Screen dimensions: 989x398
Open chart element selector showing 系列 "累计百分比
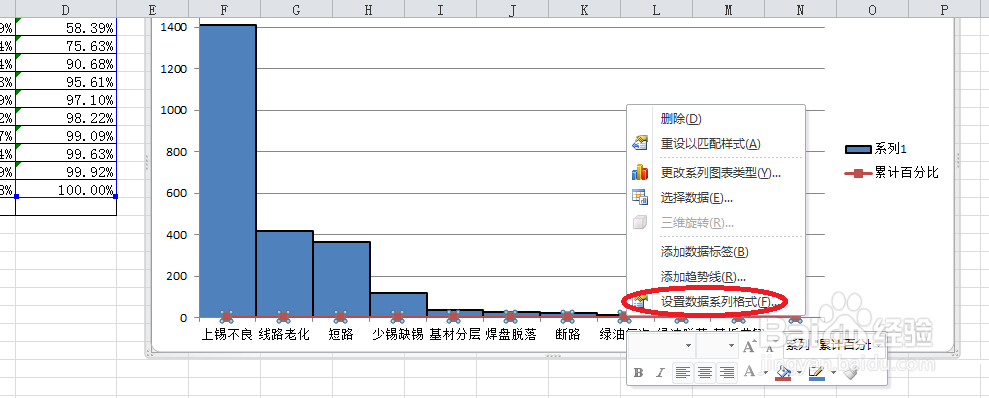(833, 346)
